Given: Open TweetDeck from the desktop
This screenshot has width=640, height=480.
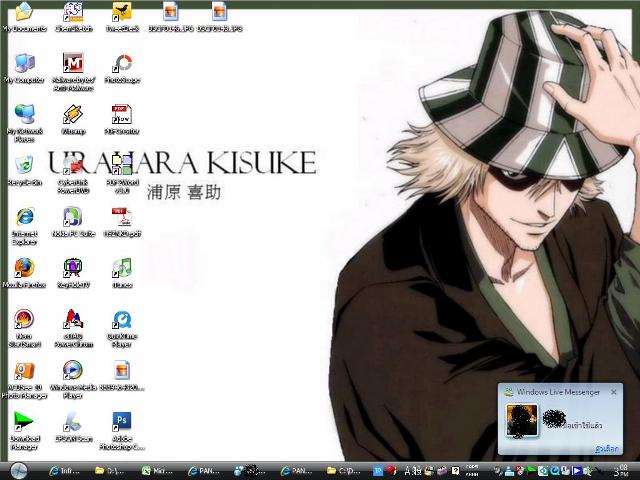Looking at the screenshot, I should (x=122, y=17).
